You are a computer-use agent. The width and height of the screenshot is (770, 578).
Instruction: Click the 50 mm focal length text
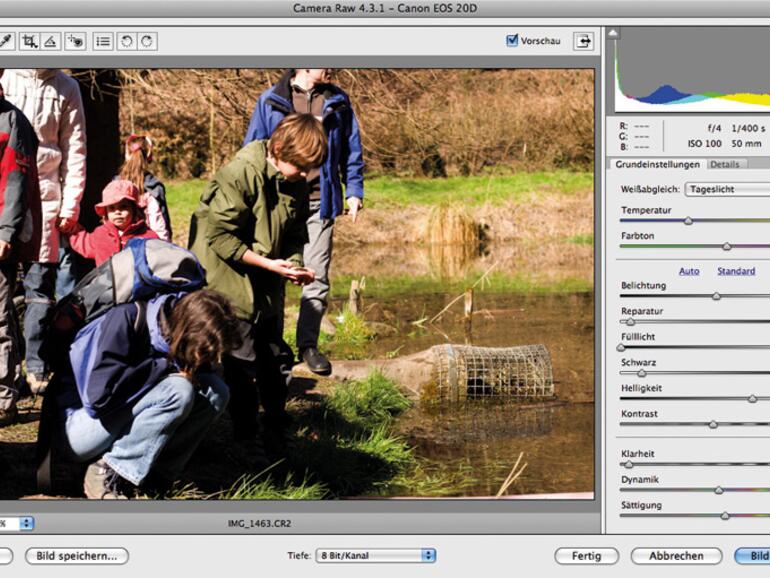click(x=746, y=144)
